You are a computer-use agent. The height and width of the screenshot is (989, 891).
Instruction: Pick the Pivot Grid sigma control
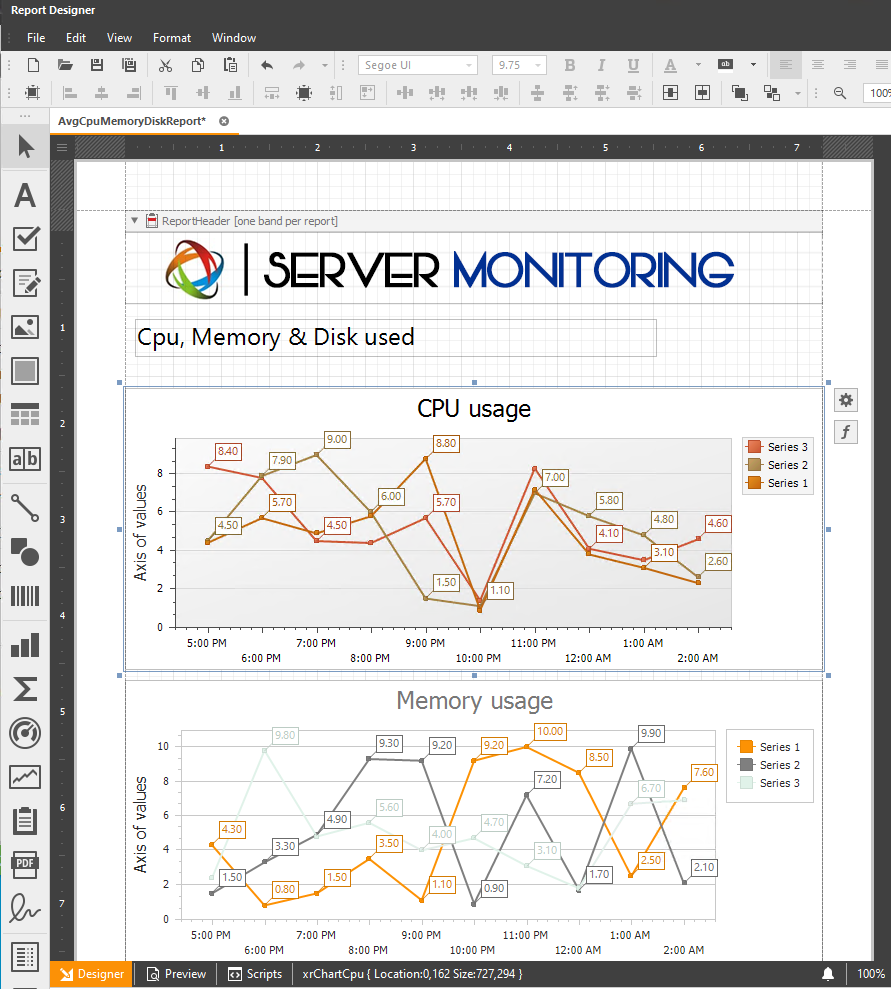[x=25, y=689]
